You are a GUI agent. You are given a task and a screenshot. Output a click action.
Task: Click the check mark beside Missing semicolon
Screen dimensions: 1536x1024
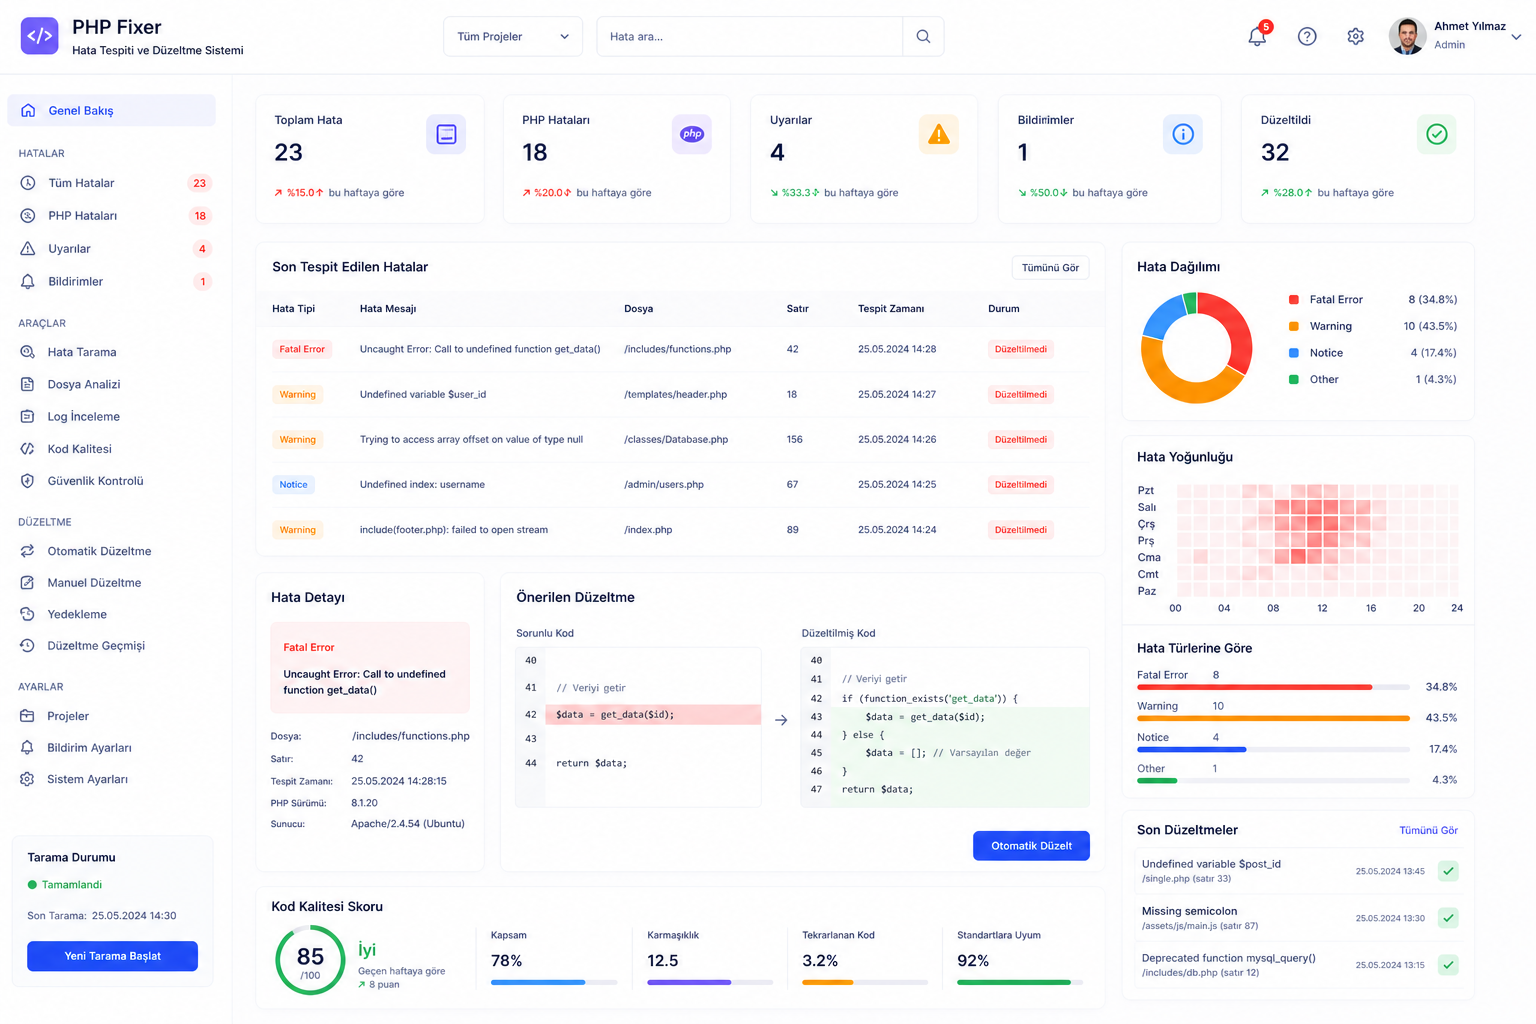(1448, 918)
